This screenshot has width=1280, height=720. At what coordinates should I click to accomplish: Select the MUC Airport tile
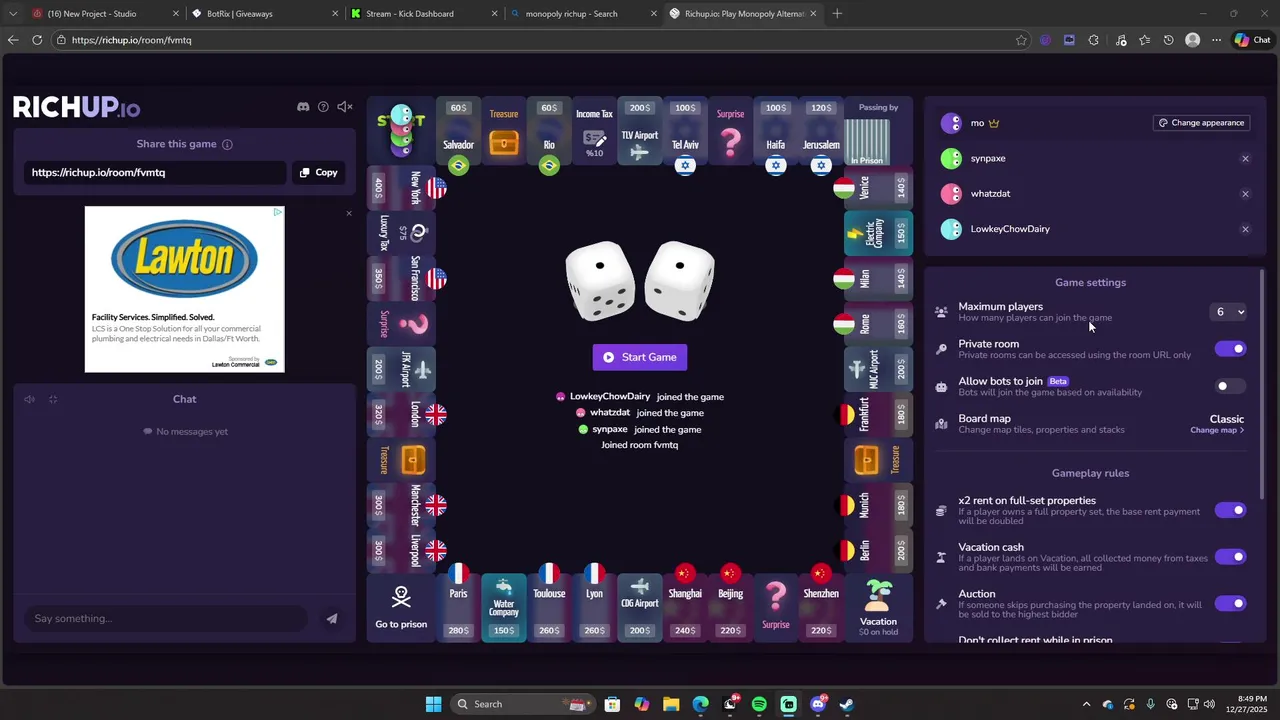pyautogui.click(x=878, y=368)
